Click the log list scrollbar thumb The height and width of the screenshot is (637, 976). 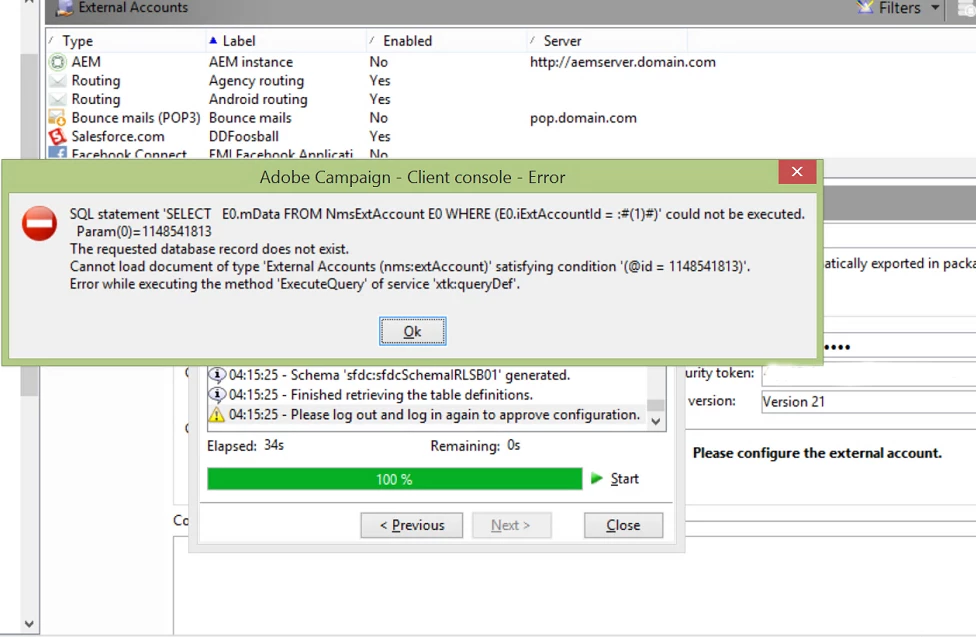click(655, 405)
